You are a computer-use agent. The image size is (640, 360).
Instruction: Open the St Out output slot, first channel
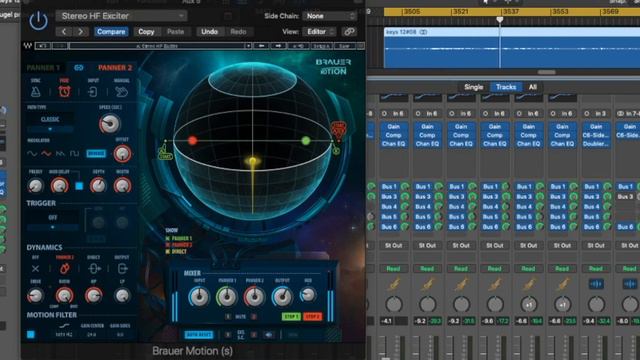coord(393,246)
